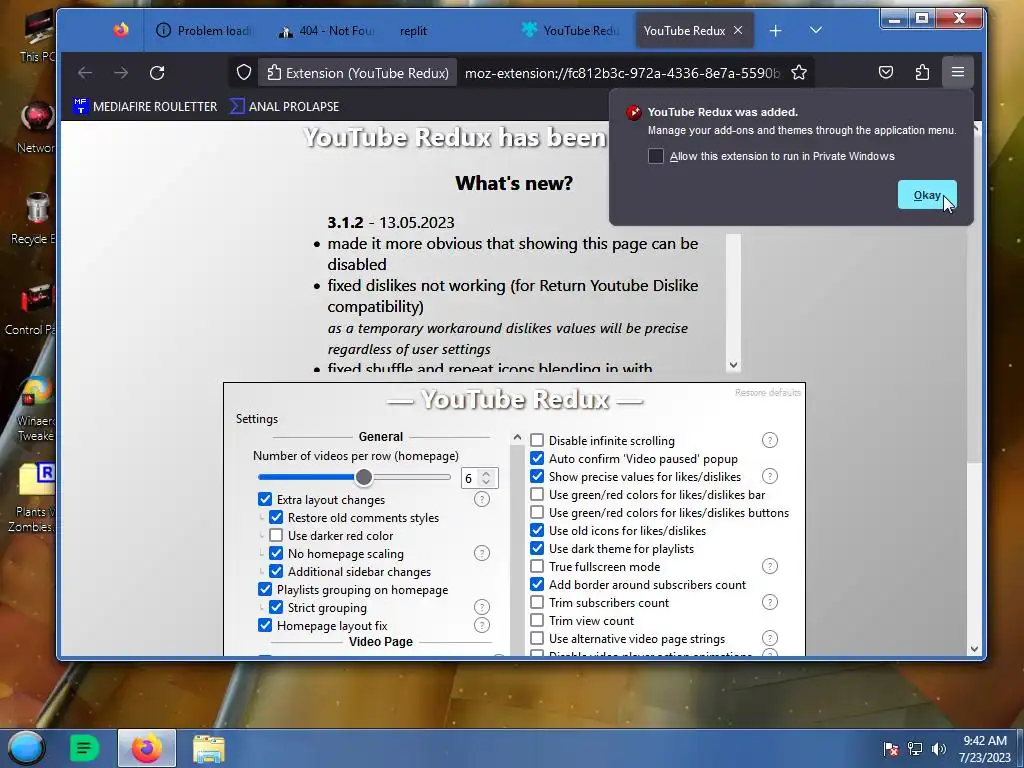Open green notes app on taskbar
This screenshot has width=1024, height=768.
[84, 748]
